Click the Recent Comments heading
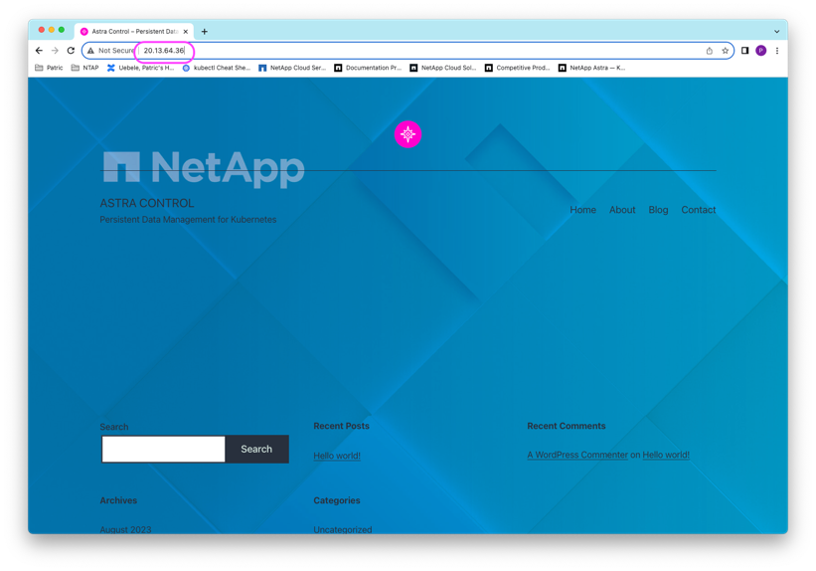 [x=566, y=426]
